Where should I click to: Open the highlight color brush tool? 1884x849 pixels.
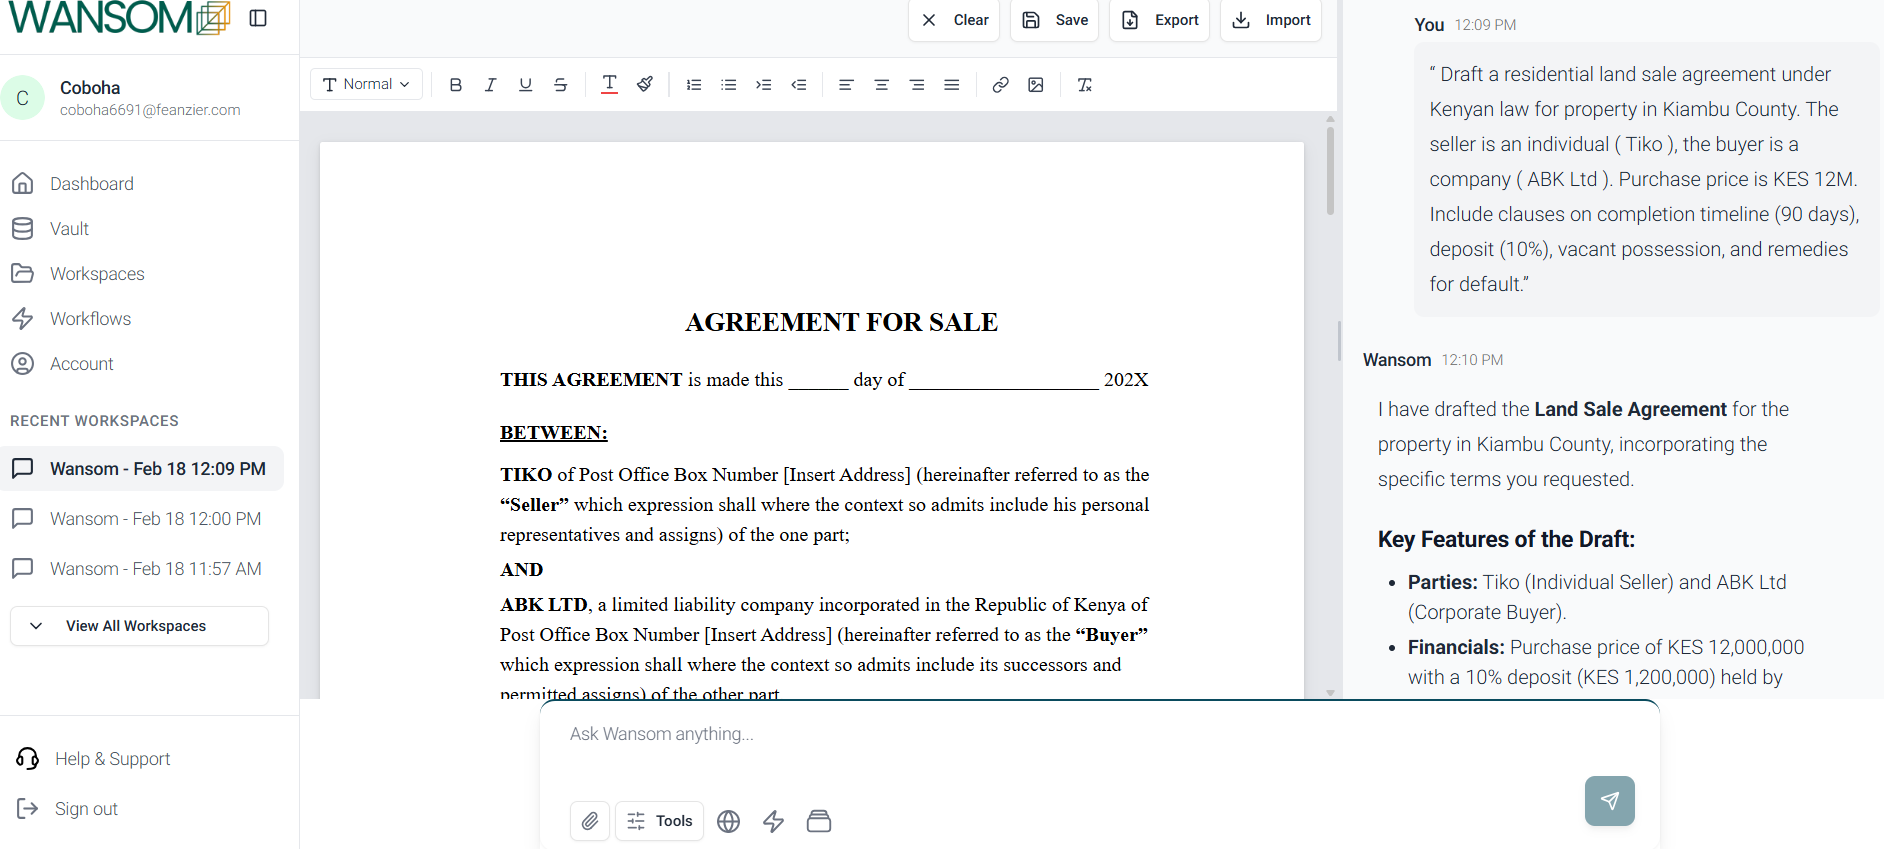coord(645,85)
